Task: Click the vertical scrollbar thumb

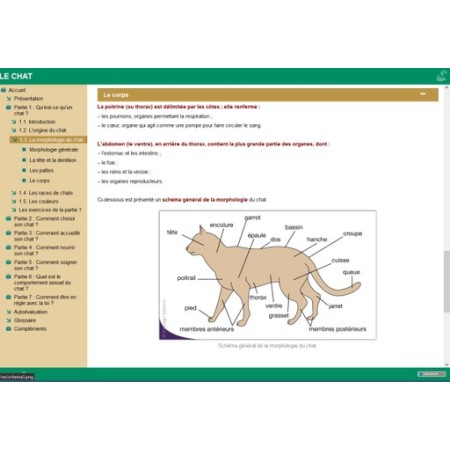Action: pos(446,282)
